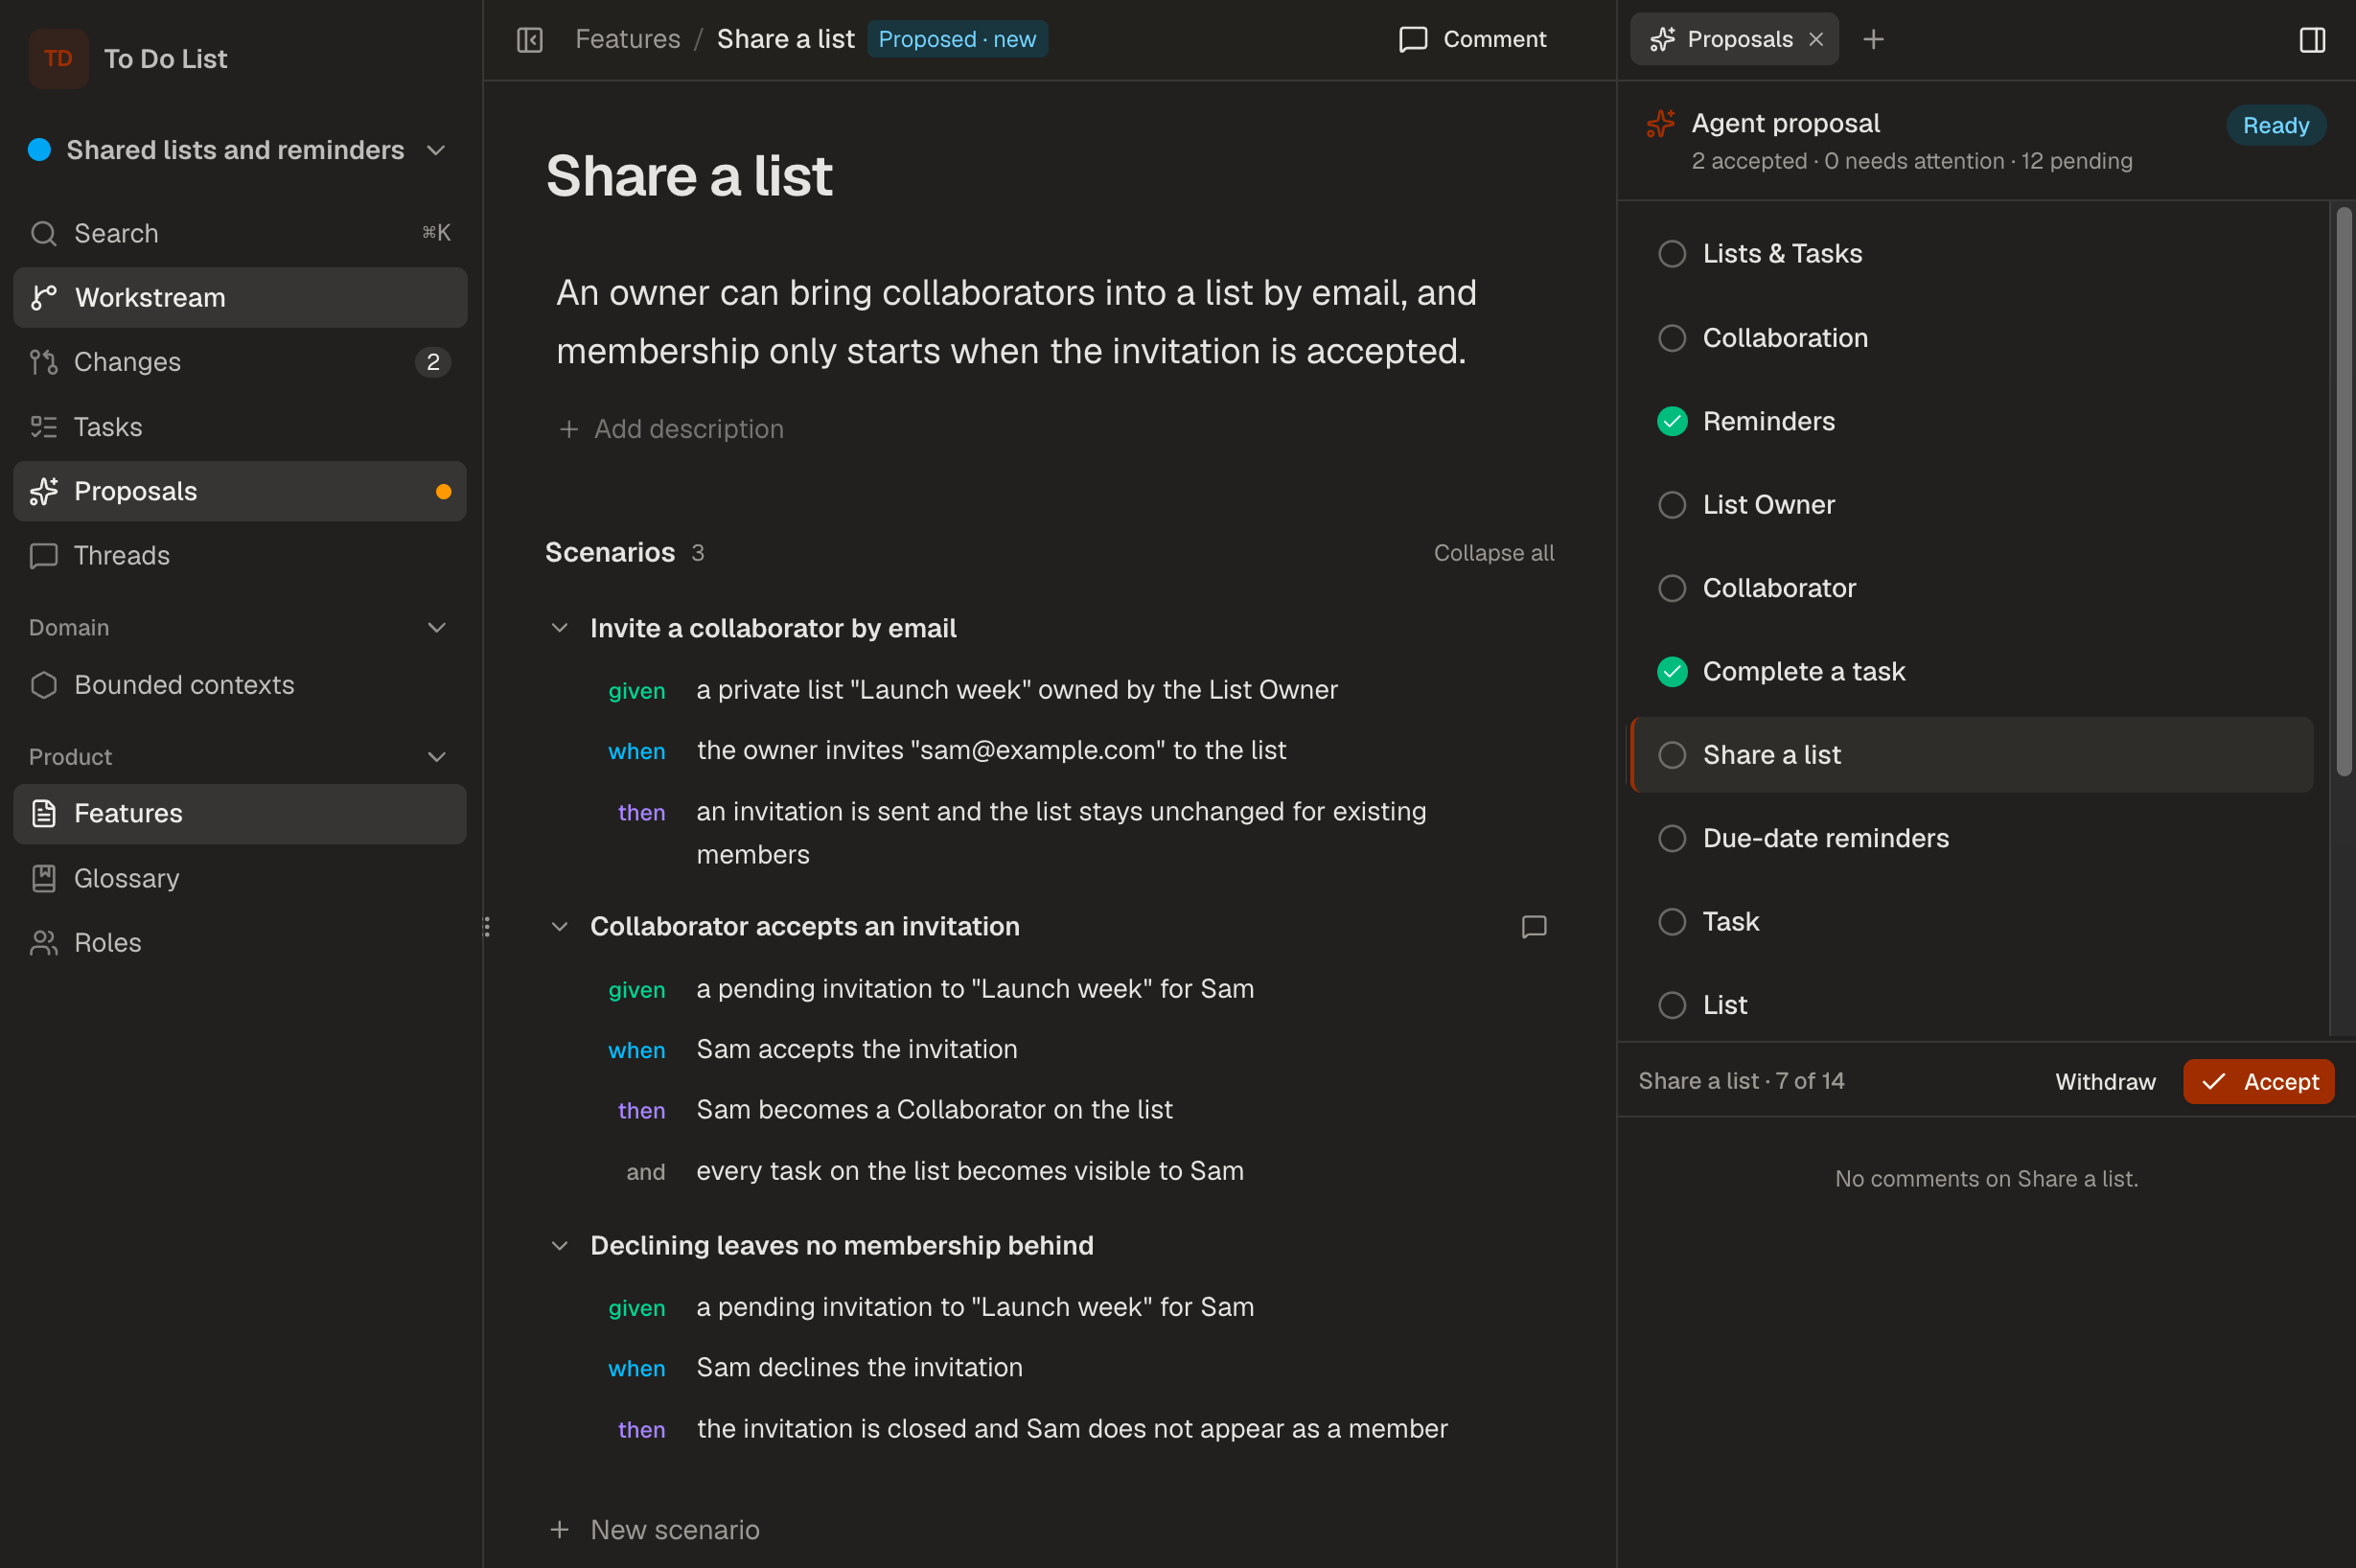This screenshot has height=1568, width=2356.
Task: Click the proposals list scrollbar
Action: pos(2343,490)
